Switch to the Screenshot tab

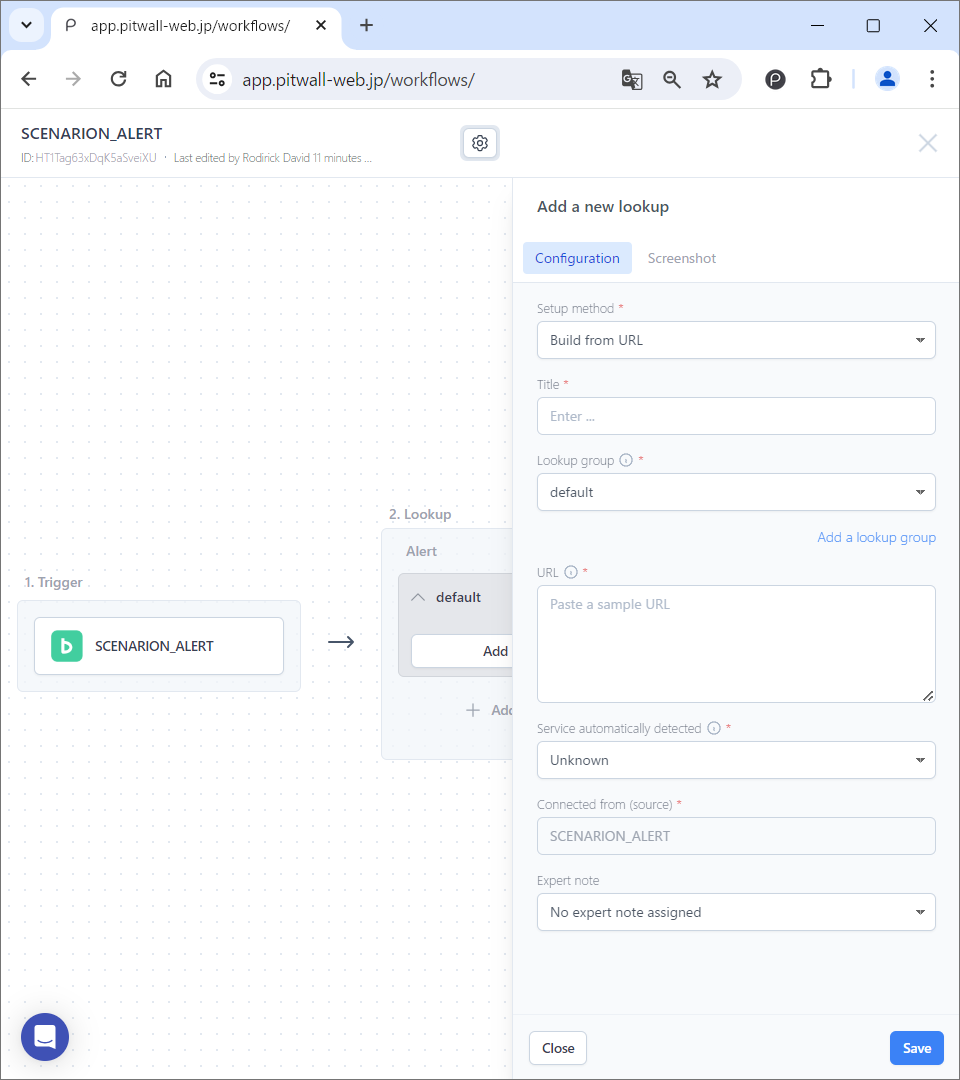click(x=681, y=258)
